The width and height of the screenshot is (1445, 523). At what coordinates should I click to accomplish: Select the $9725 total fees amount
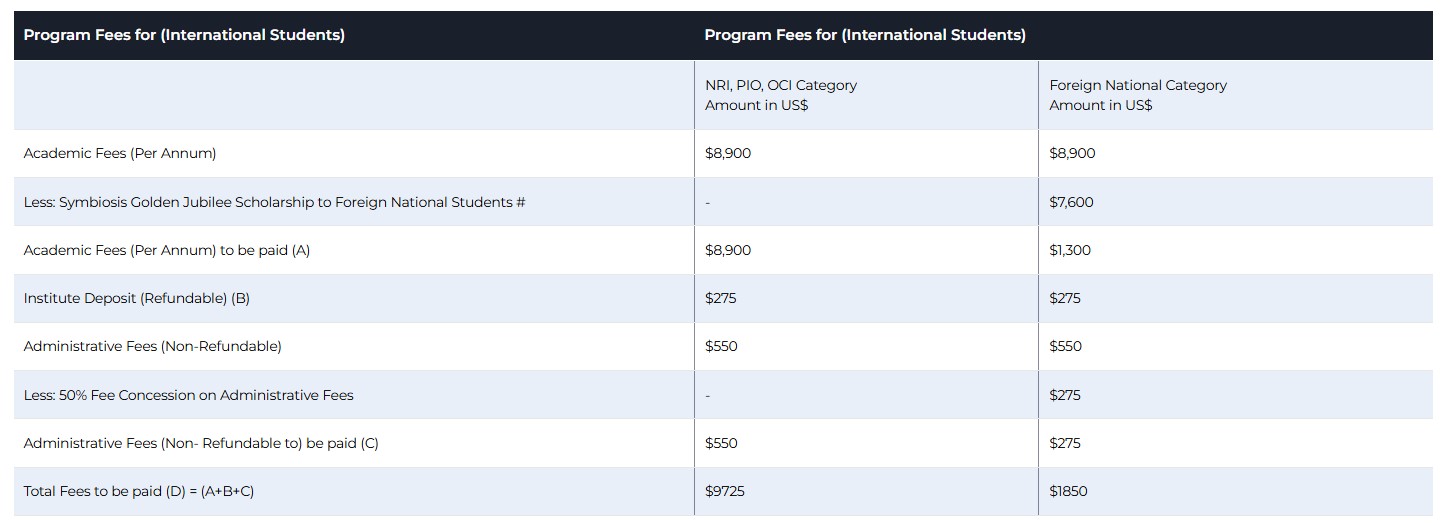pyautogui.click(x=725, y=491)
